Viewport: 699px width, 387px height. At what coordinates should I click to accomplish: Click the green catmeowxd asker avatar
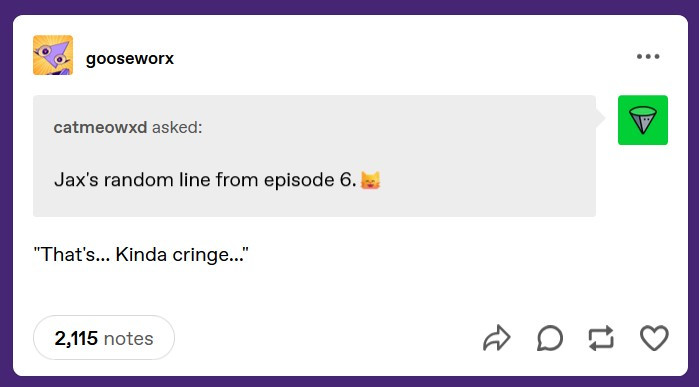(642, 120)
